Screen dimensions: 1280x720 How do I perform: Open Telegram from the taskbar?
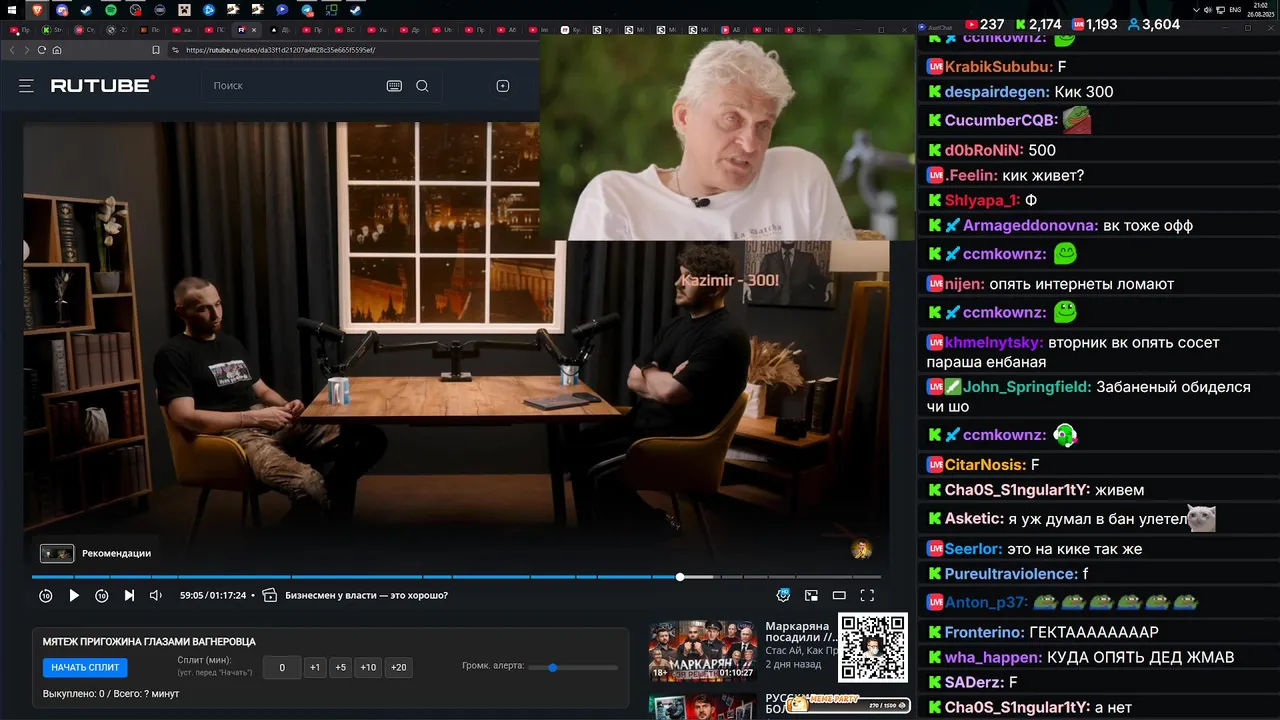pos(306,10)
